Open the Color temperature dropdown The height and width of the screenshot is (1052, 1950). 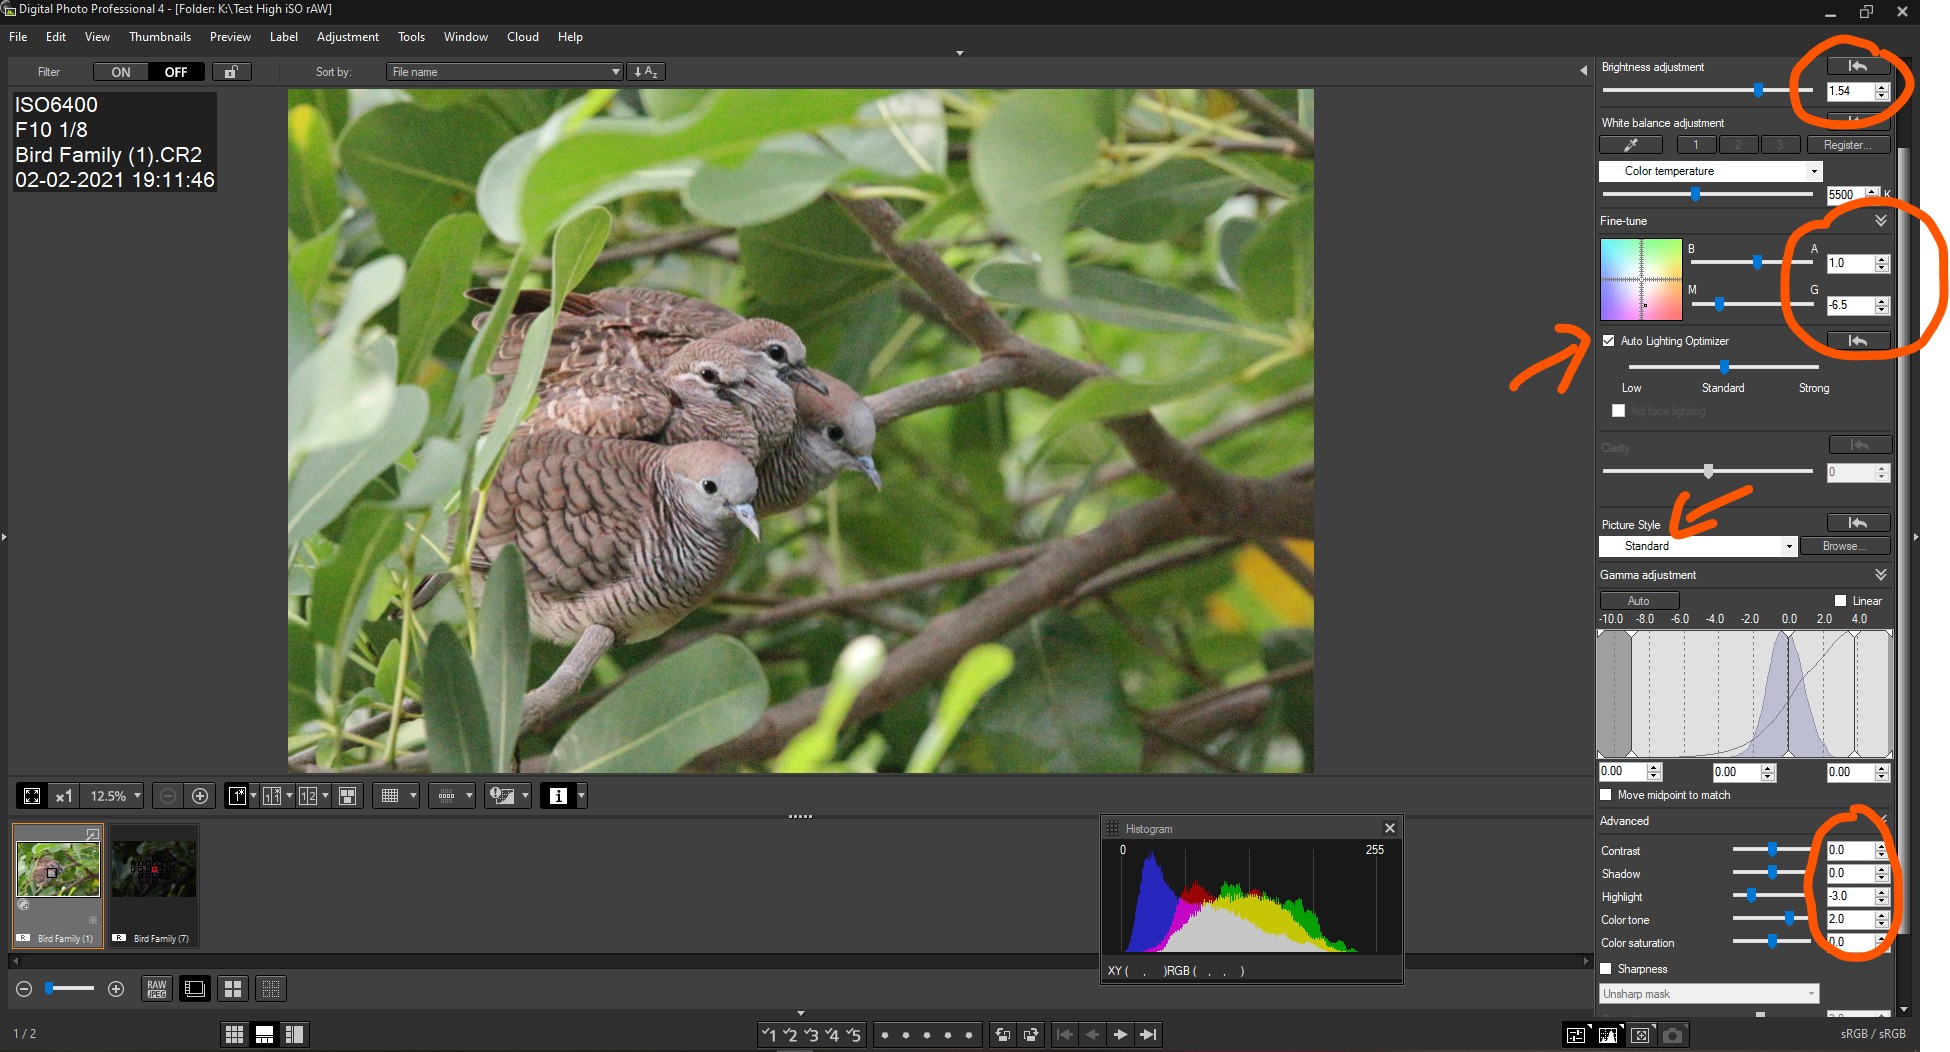(x=1710, y=171)
